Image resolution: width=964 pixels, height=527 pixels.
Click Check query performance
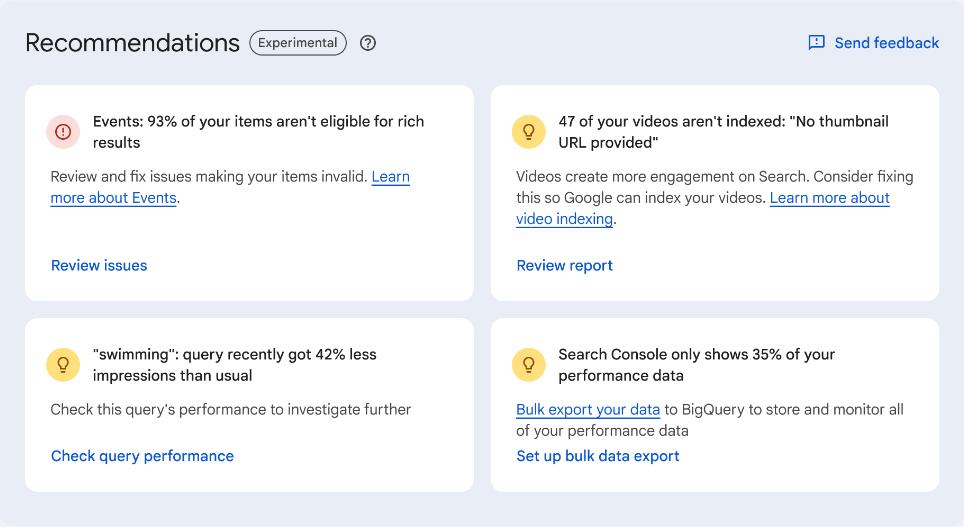[x=142, y=456]
